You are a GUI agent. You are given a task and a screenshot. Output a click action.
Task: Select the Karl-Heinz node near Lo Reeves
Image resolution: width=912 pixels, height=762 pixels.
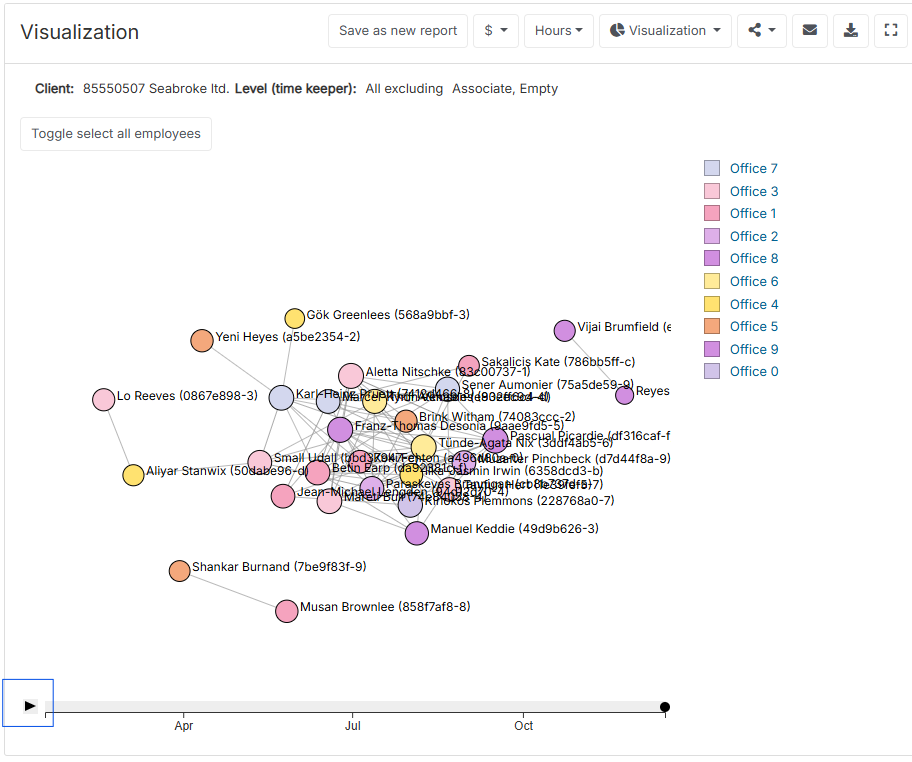[282, 397]
